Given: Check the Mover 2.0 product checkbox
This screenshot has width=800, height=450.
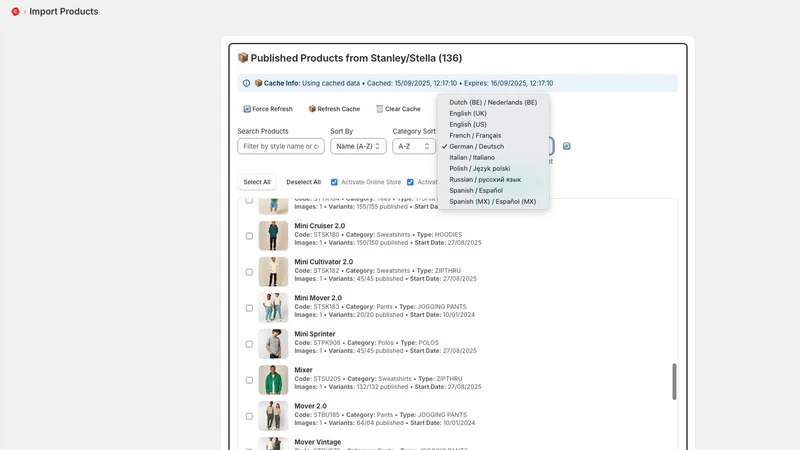Looking at the screenshot, I should [249, 416].
